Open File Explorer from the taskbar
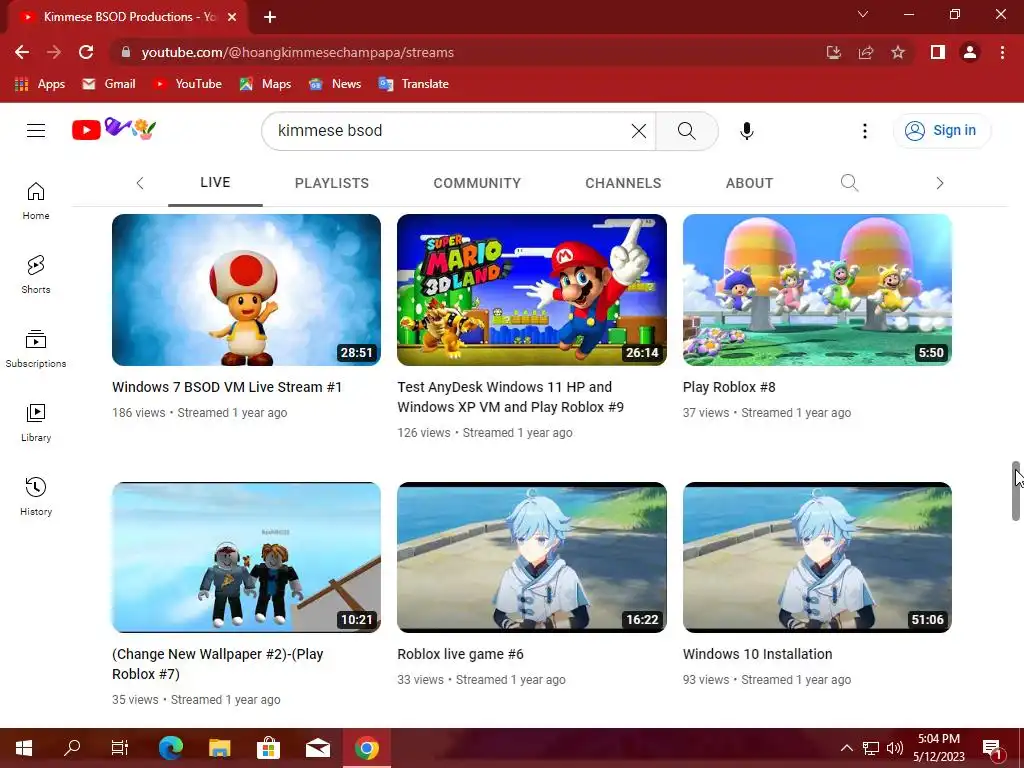 (x=219, y=748)
